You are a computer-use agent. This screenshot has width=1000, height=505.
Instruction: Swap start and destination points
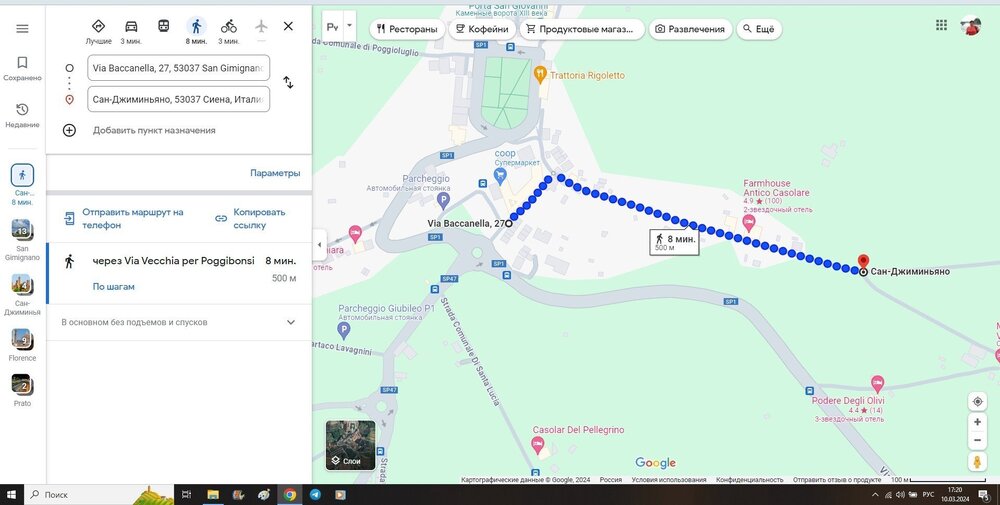pos(288,83)
